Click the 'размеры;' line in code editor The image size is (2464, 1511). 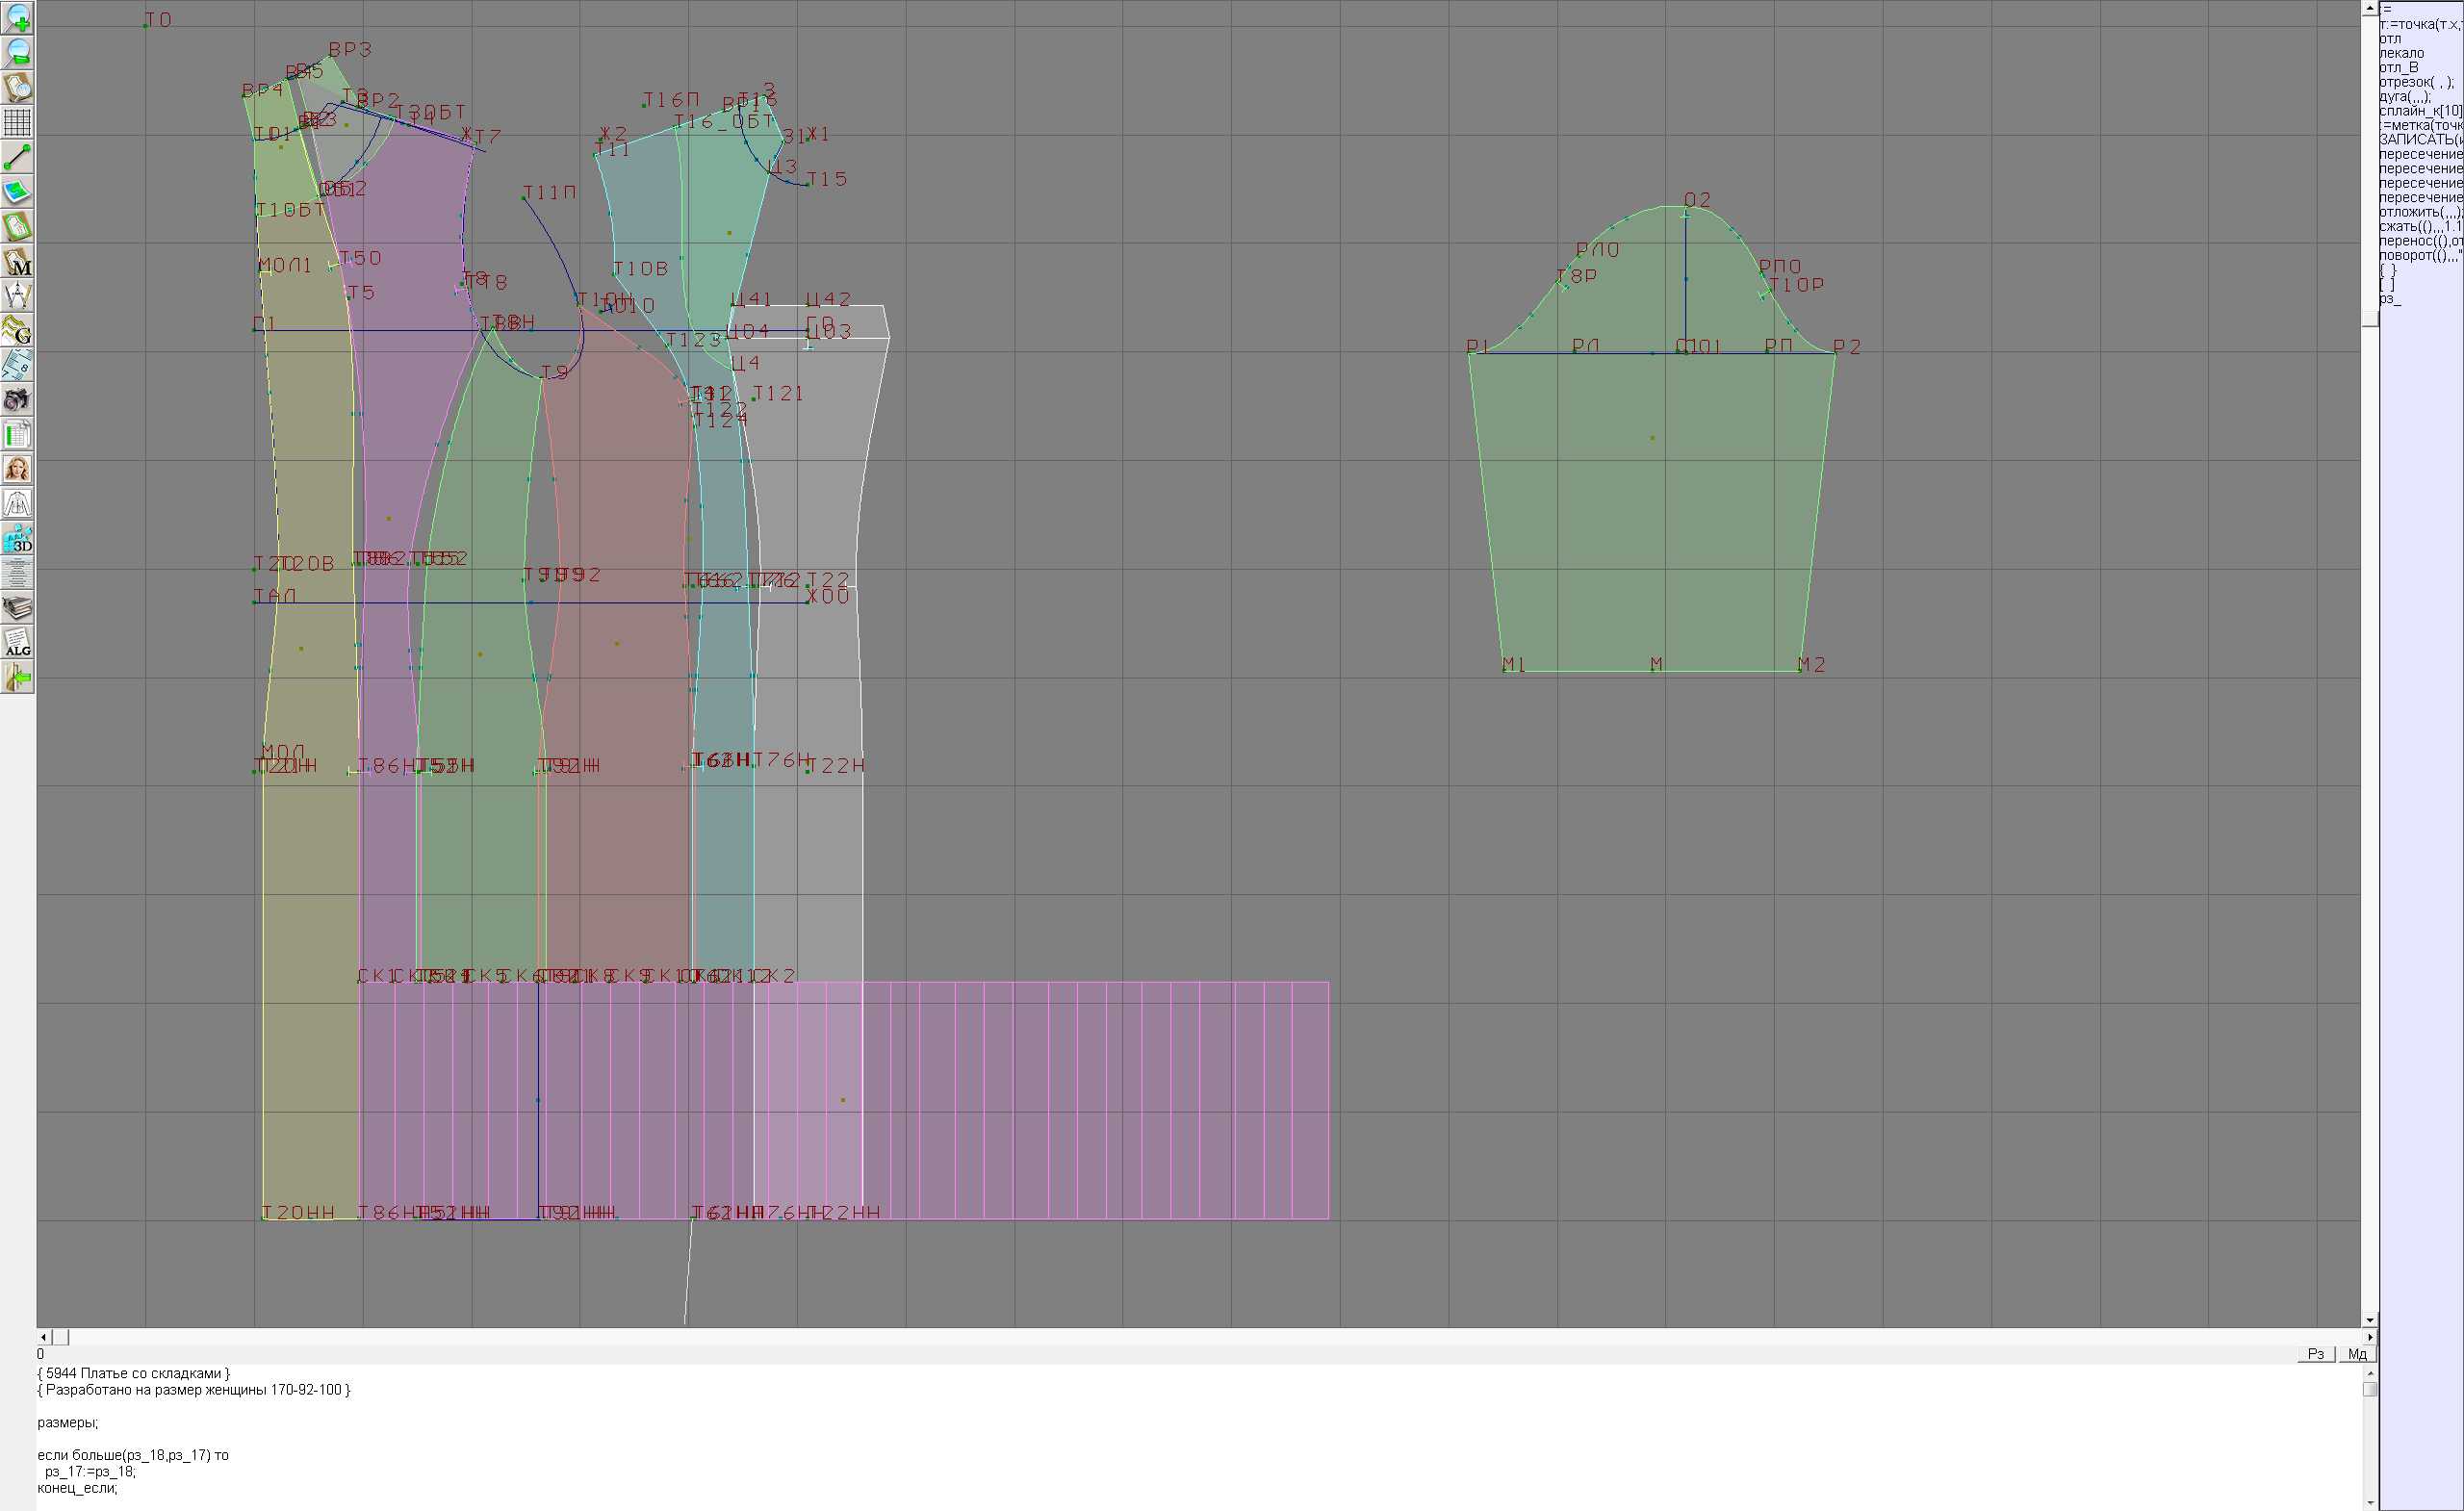68,1422
